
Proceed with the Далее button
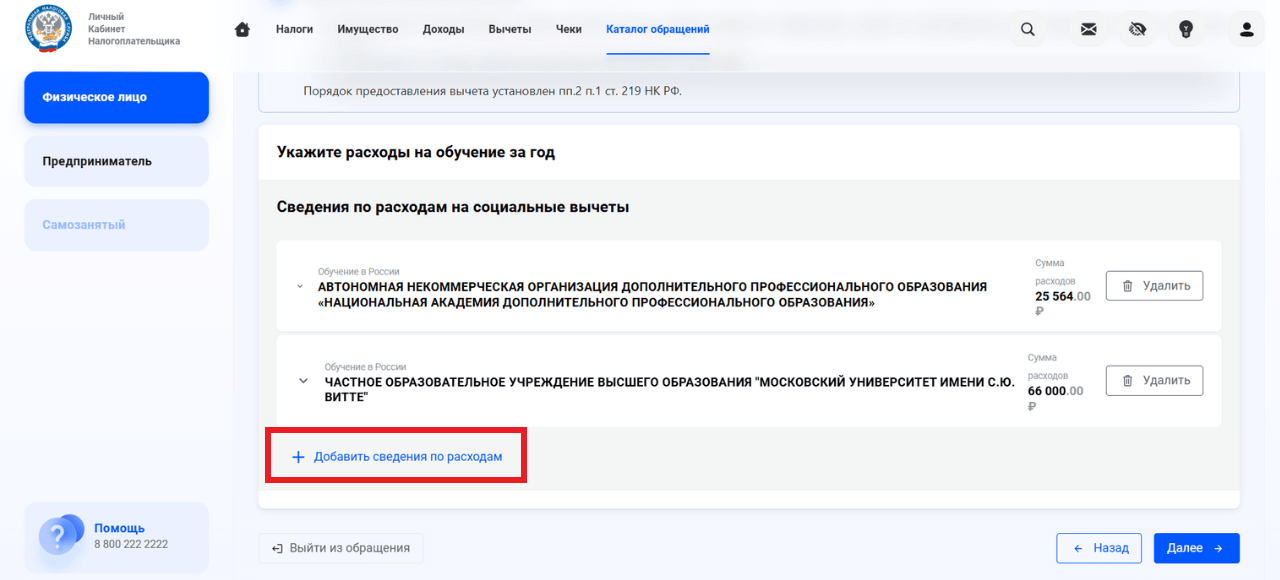pyautogui.click(x=1197, y=548)
